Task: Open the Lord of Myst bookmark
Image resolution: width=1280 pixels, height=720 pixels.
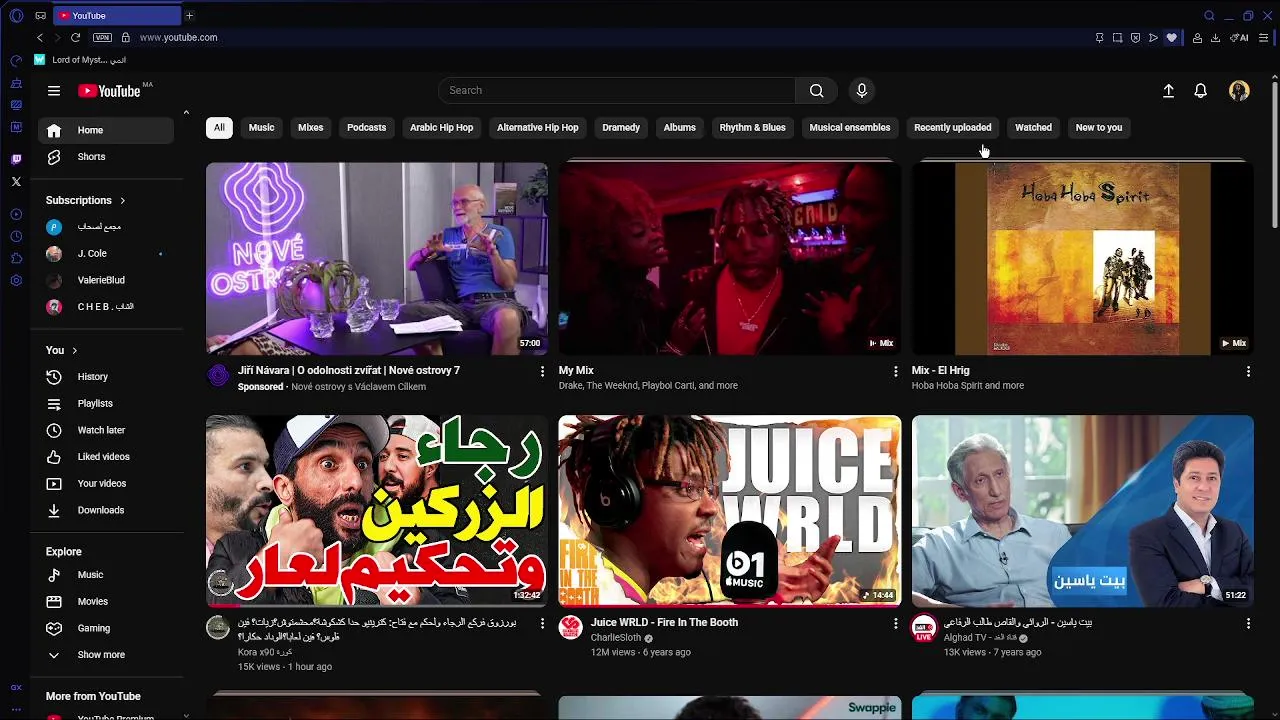Action: coord(80,60)
